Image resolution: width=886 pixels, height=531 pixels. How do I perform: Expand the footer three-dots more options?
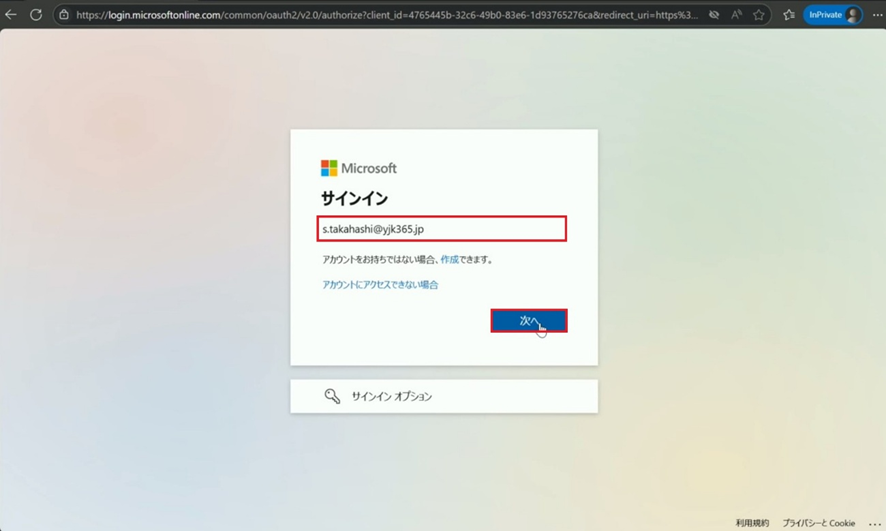(x=875, y=523)
